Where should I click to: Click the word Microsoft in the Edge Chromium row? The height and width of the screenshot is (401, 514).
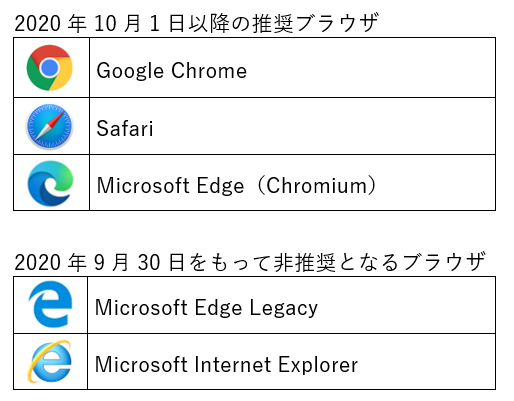(143, 186)
